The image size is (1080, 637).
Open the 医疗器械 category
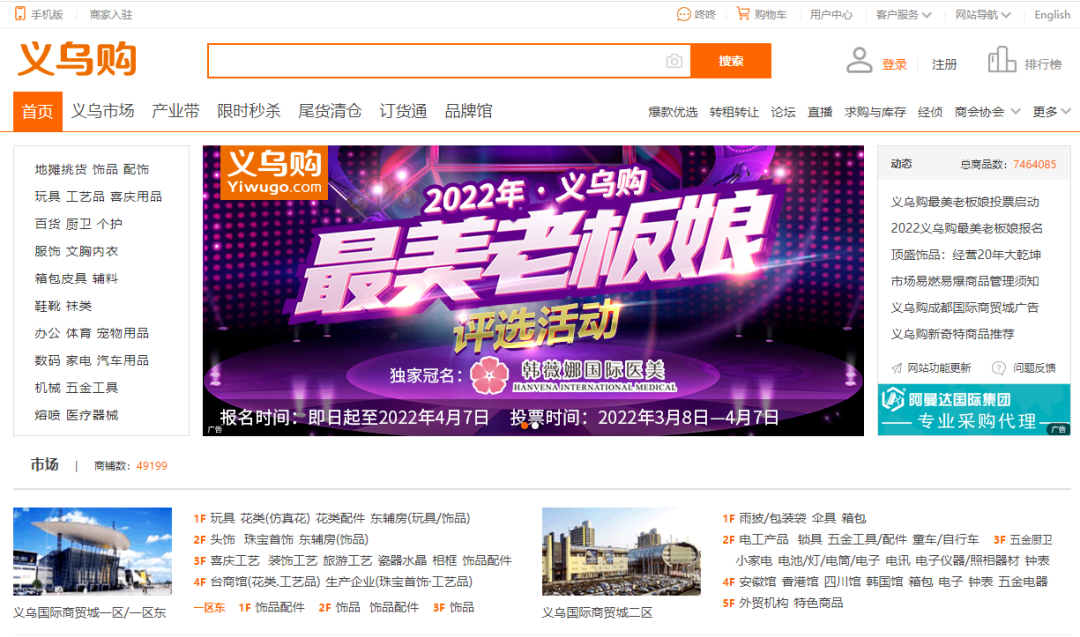[92, 415]
